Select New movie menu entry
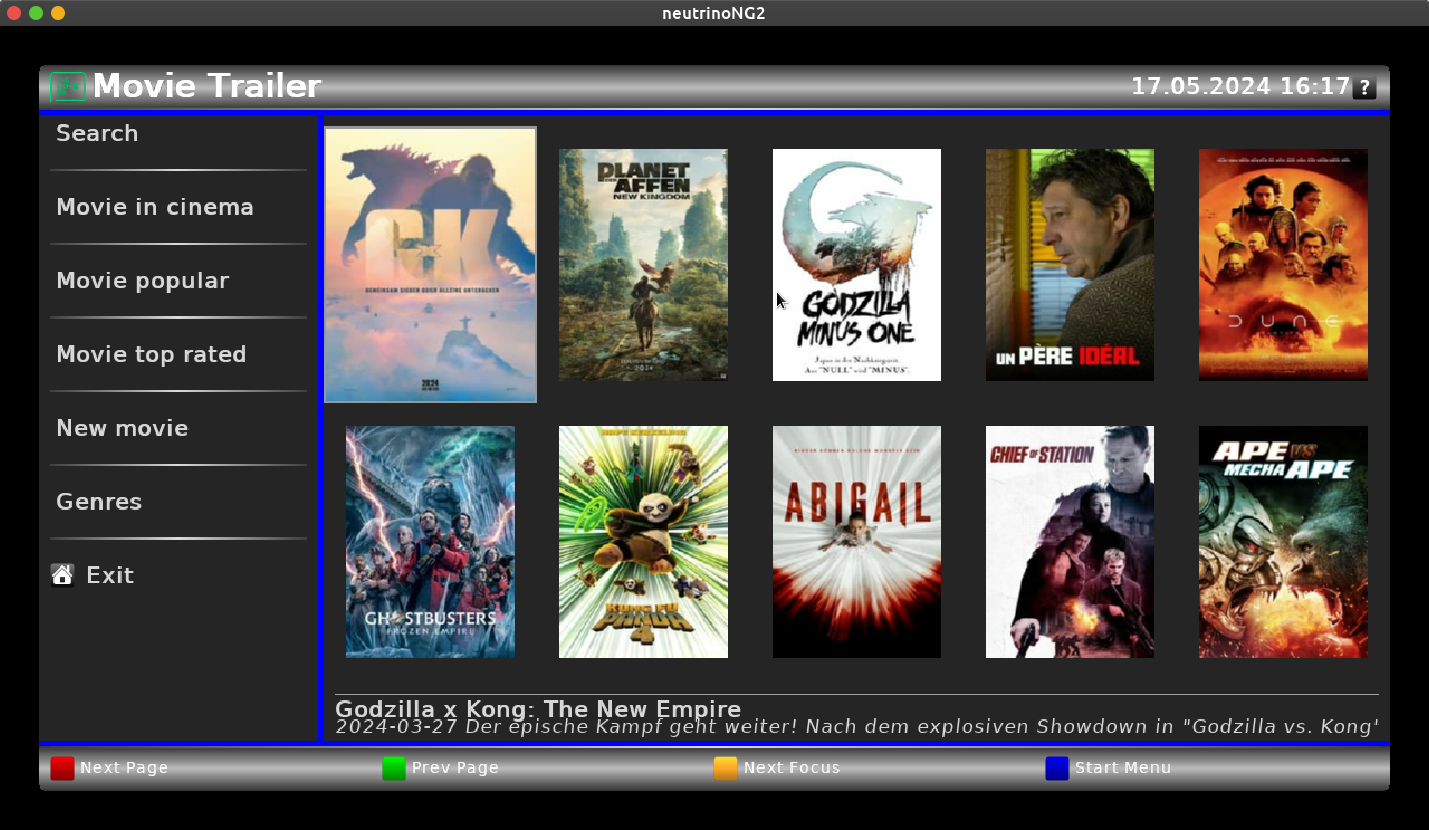 point(122,428)
